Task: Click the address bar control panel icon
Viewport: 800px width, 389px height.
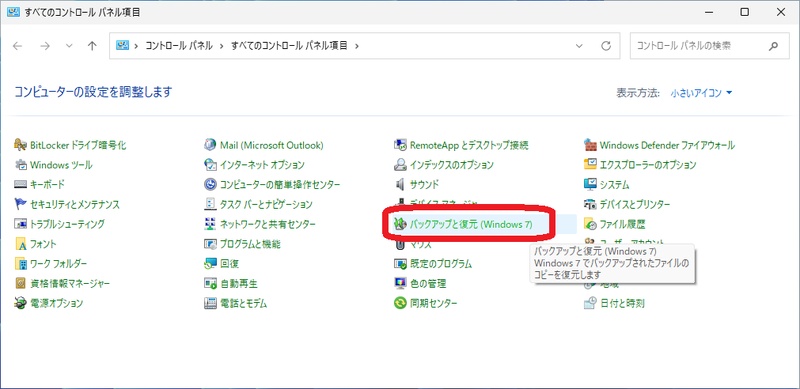Action: (122, 45)
